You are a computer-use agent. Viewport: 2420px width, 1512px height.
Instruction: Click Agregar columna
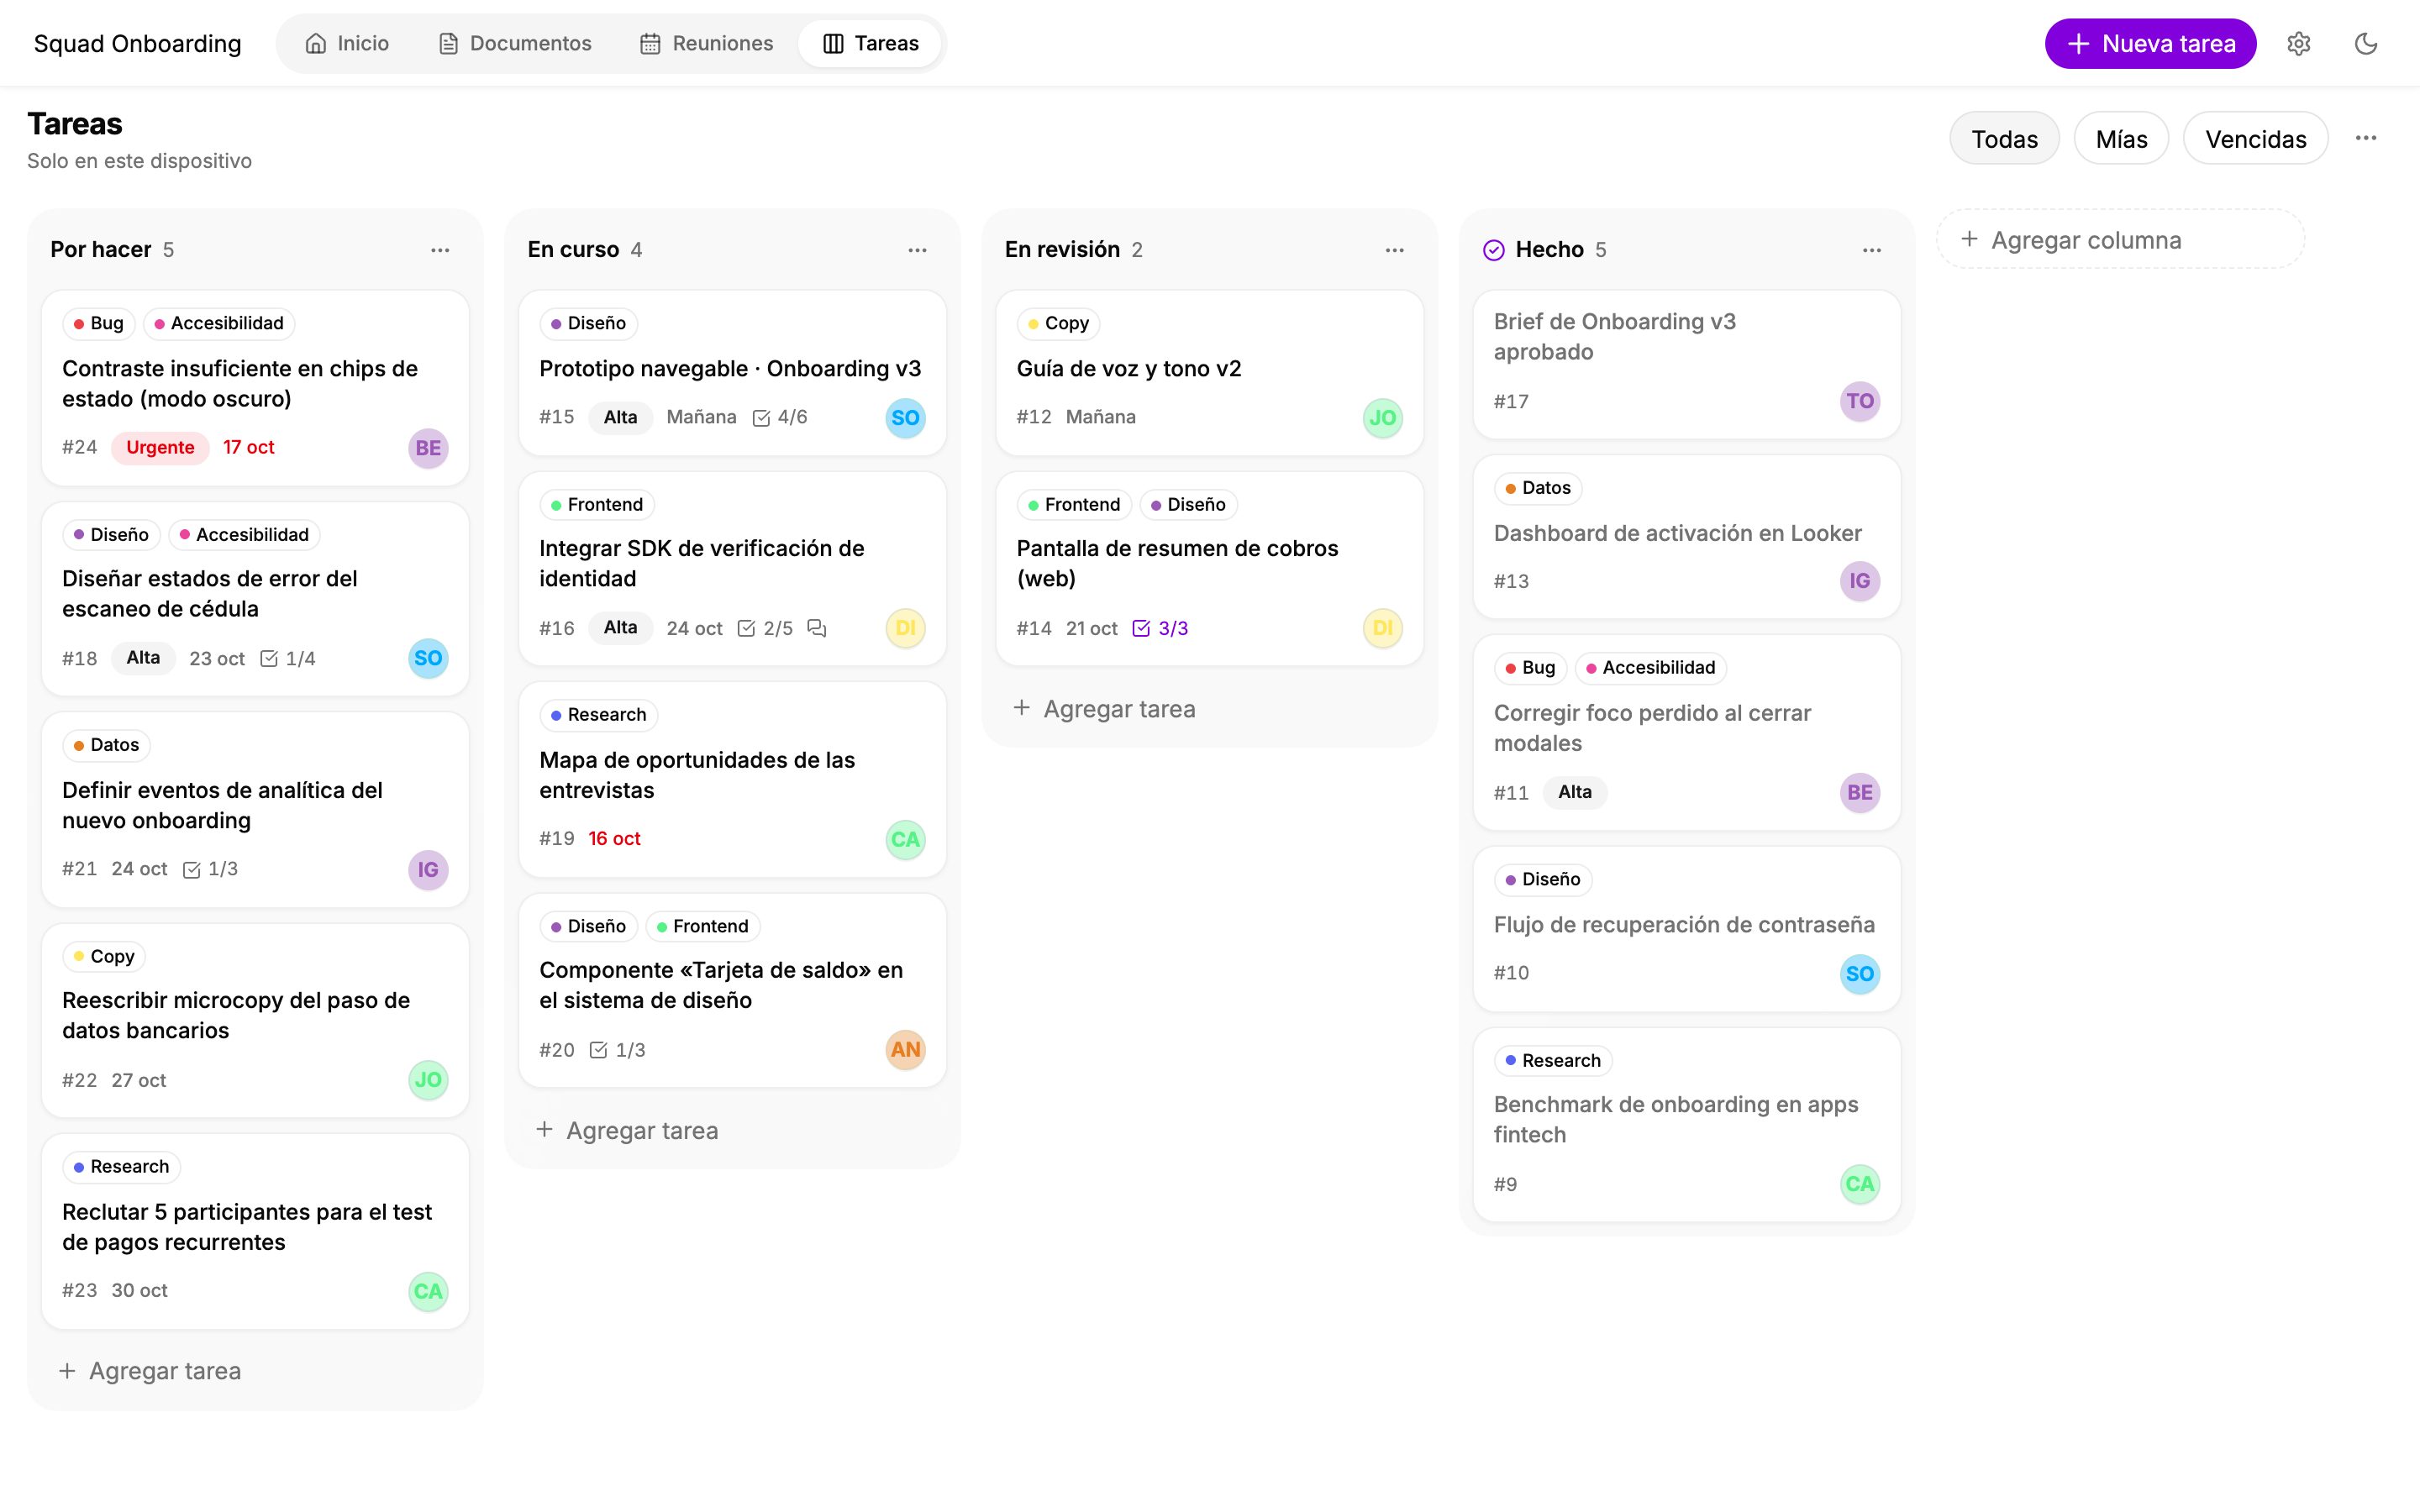(2120, 240)
